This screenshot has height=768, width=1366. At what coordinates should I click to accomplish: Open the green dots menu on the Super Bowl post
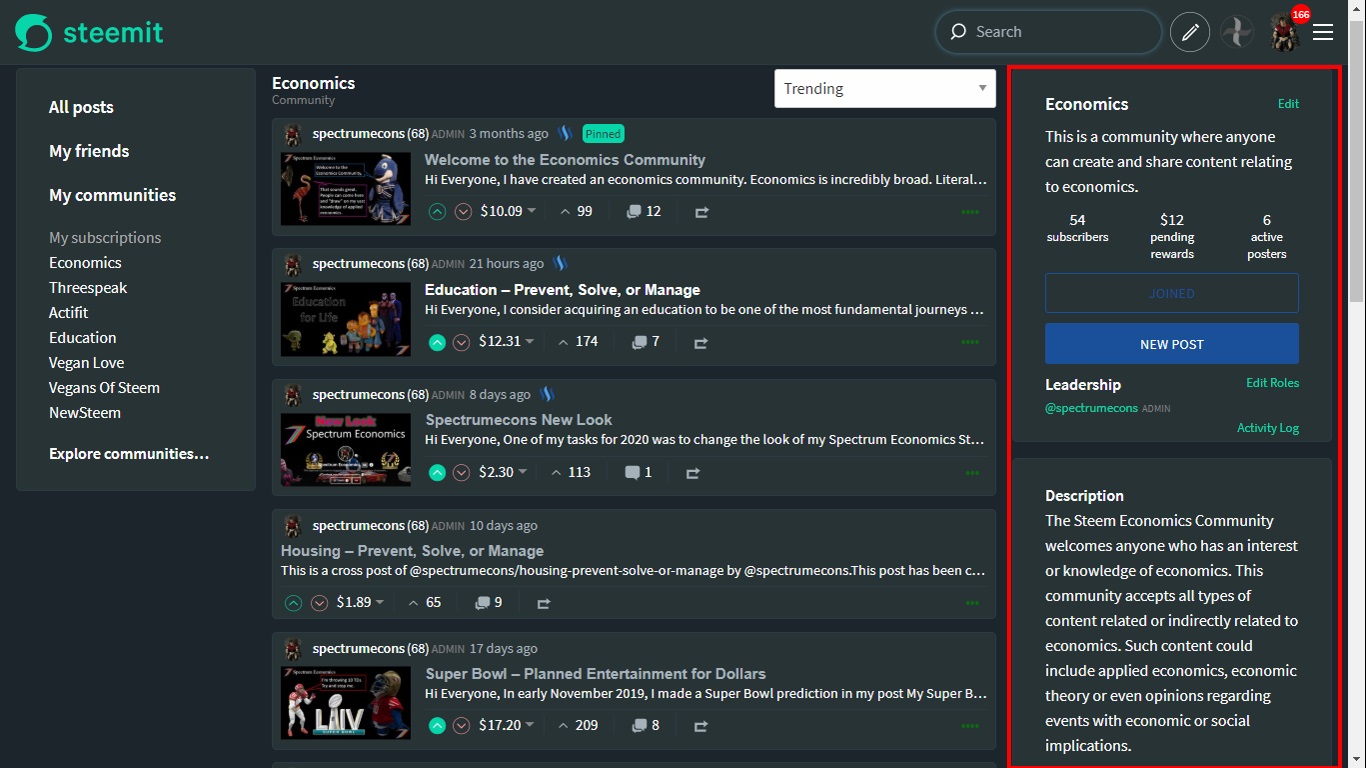[x=970, y=726]
